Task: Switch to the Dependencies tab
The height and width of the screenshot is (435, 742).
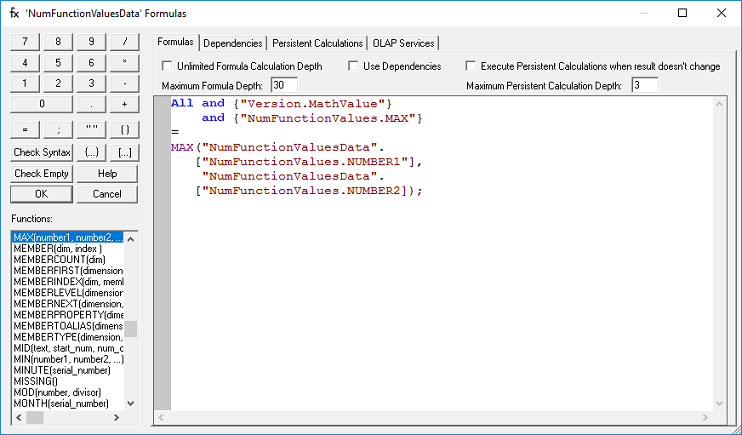Action: pyautogui.click(x=233, y=43)
